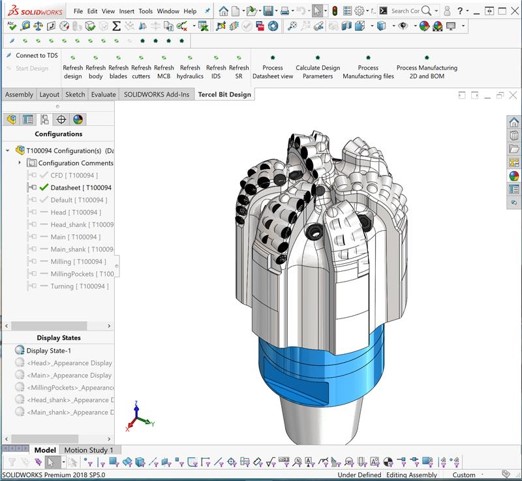Open the ConfigurationManager tab icon
Image resolution: width=522 pixels, height=481 pixels.
point(44,119)
